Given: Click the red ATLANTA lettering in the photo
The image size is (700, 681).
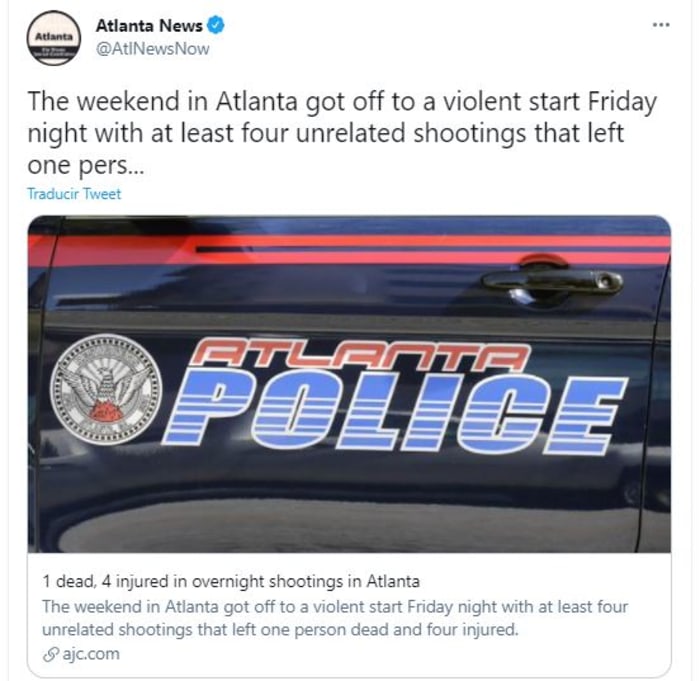Looking at the screenshot, I should [x=359, y=355].
